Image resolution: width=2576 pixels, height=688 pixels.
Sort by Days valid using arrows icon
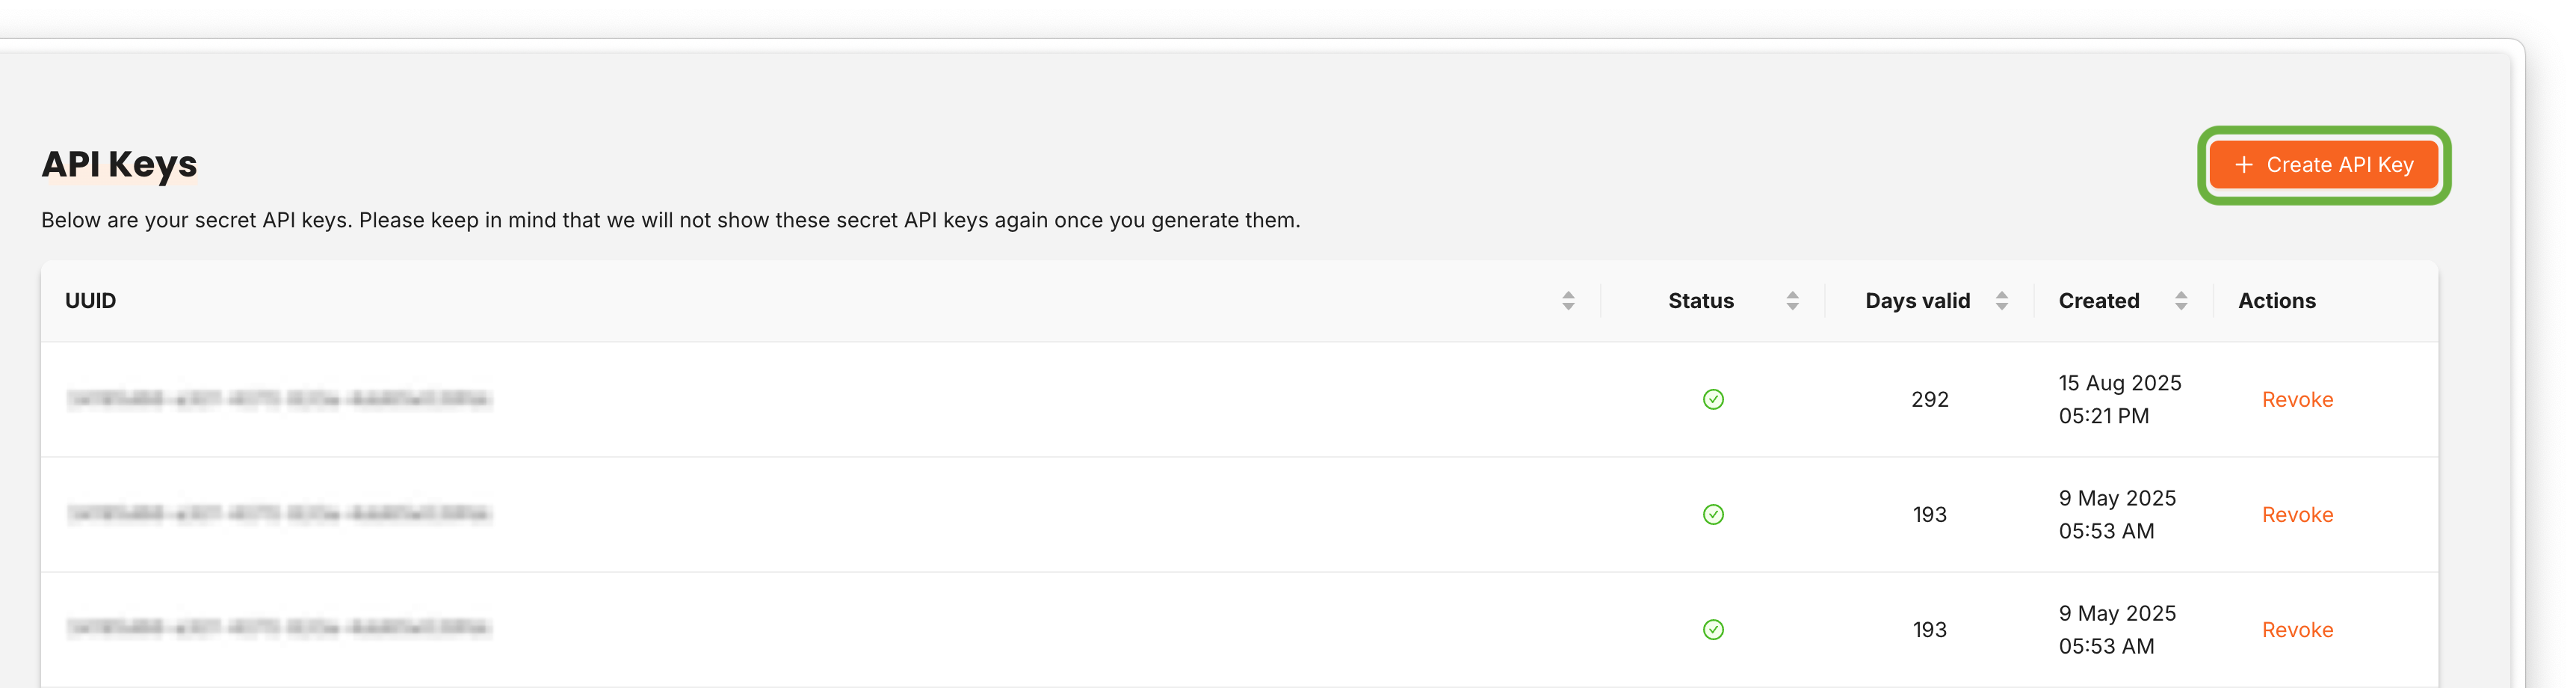(x=2001, y=301)
